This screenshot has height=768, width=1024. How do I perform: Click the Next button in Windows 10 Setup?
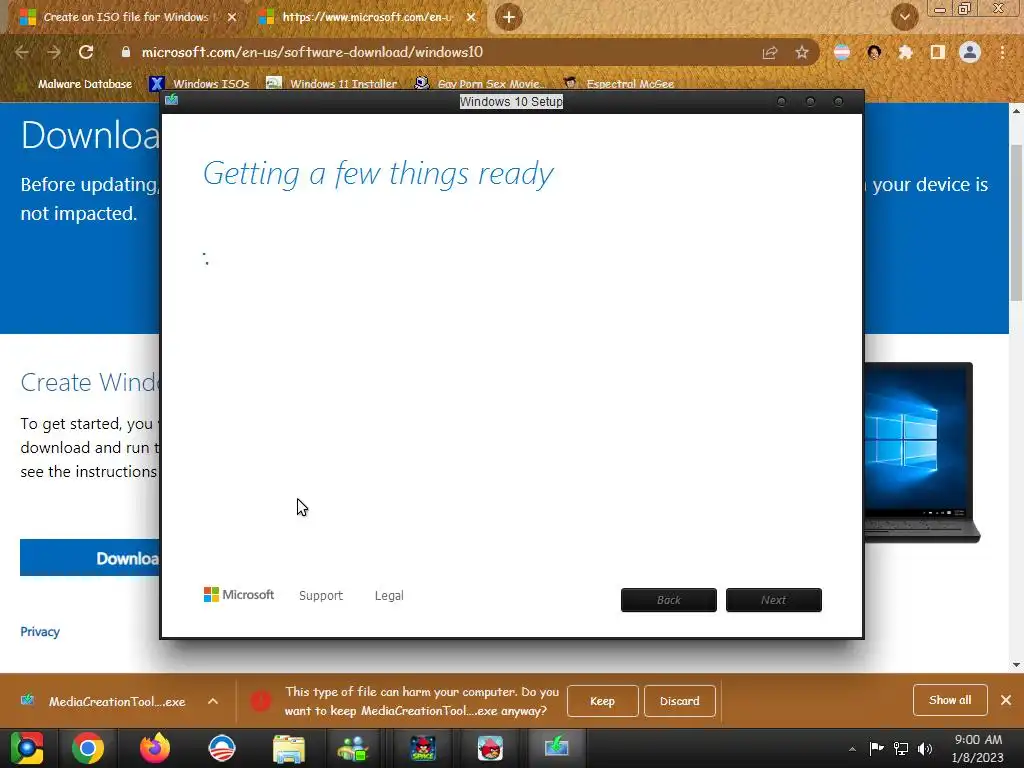[x=774, y=600]
